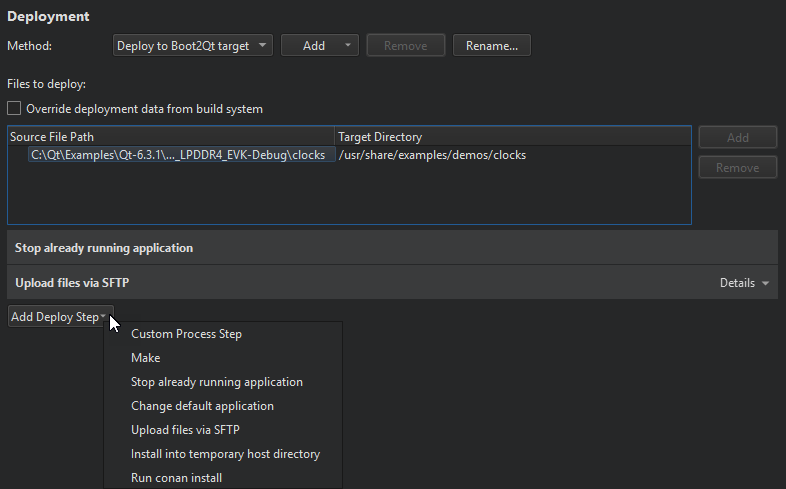
Task: Select Change default application menu entry
Action: coord(202,406)
